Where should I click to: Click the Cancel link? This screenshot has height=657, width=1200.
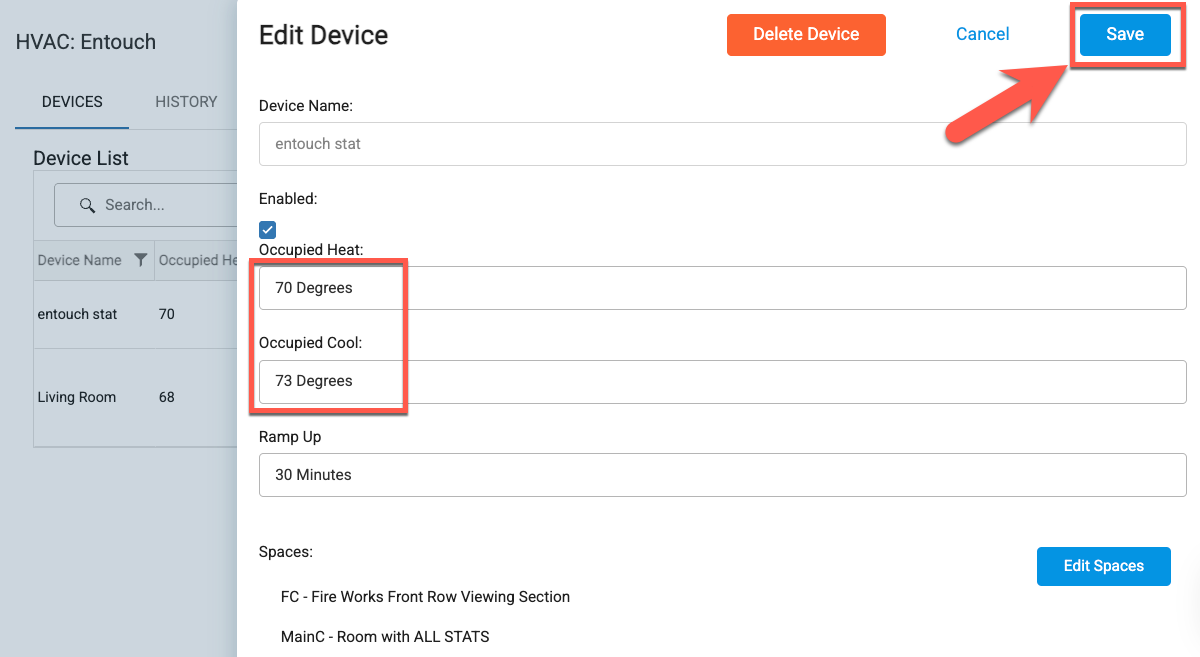982,34
